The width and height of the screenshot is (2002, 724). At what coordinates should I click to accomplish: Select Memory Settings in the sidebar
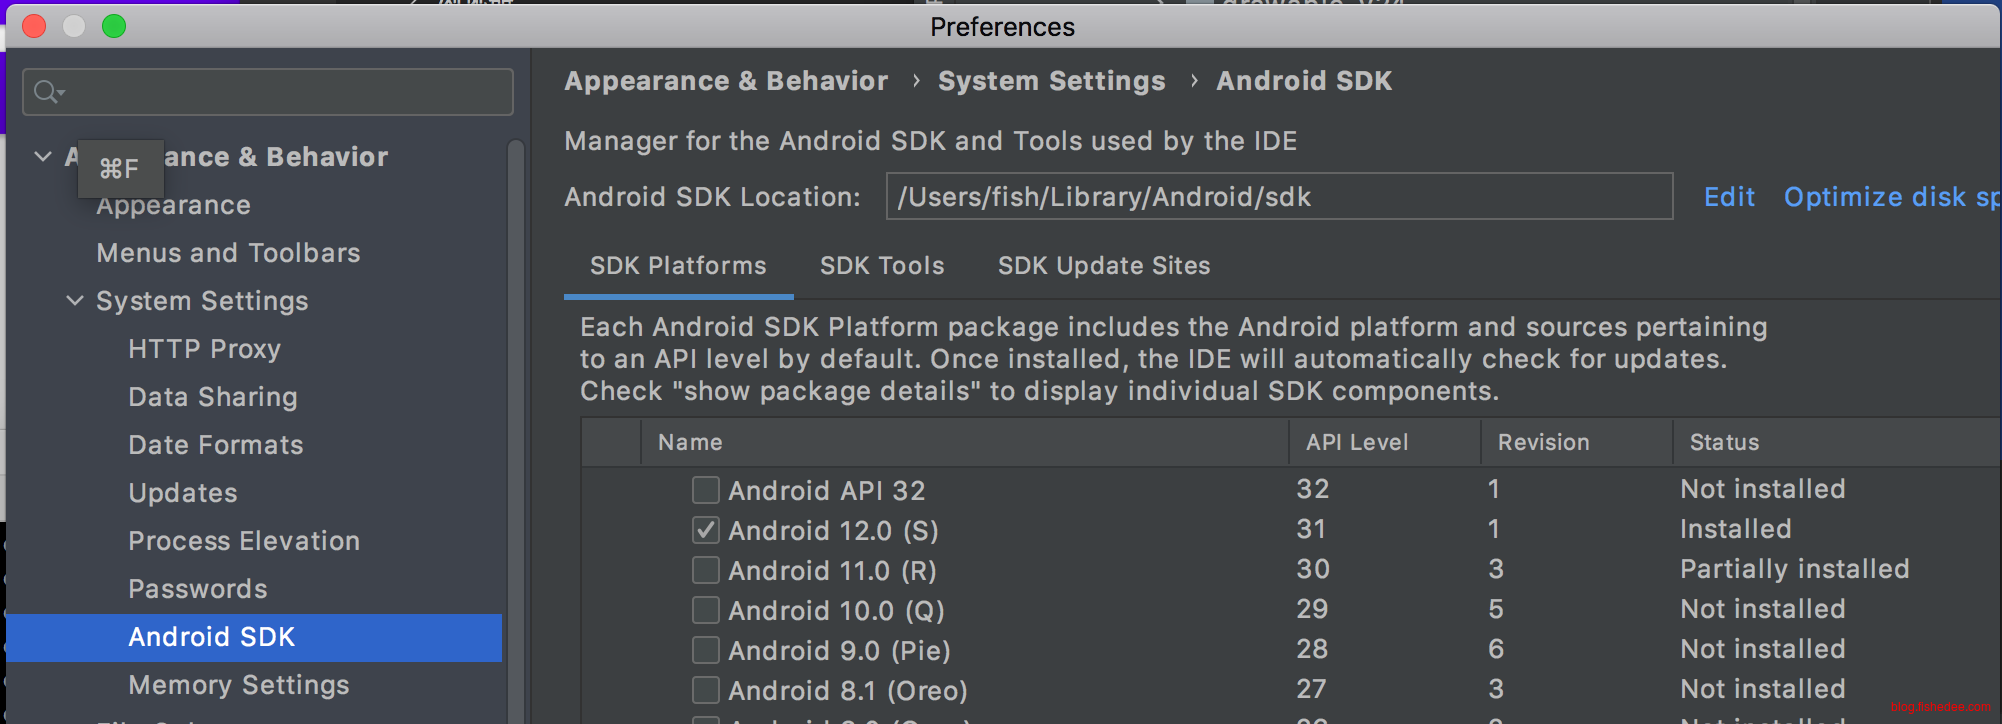(238, 685)
